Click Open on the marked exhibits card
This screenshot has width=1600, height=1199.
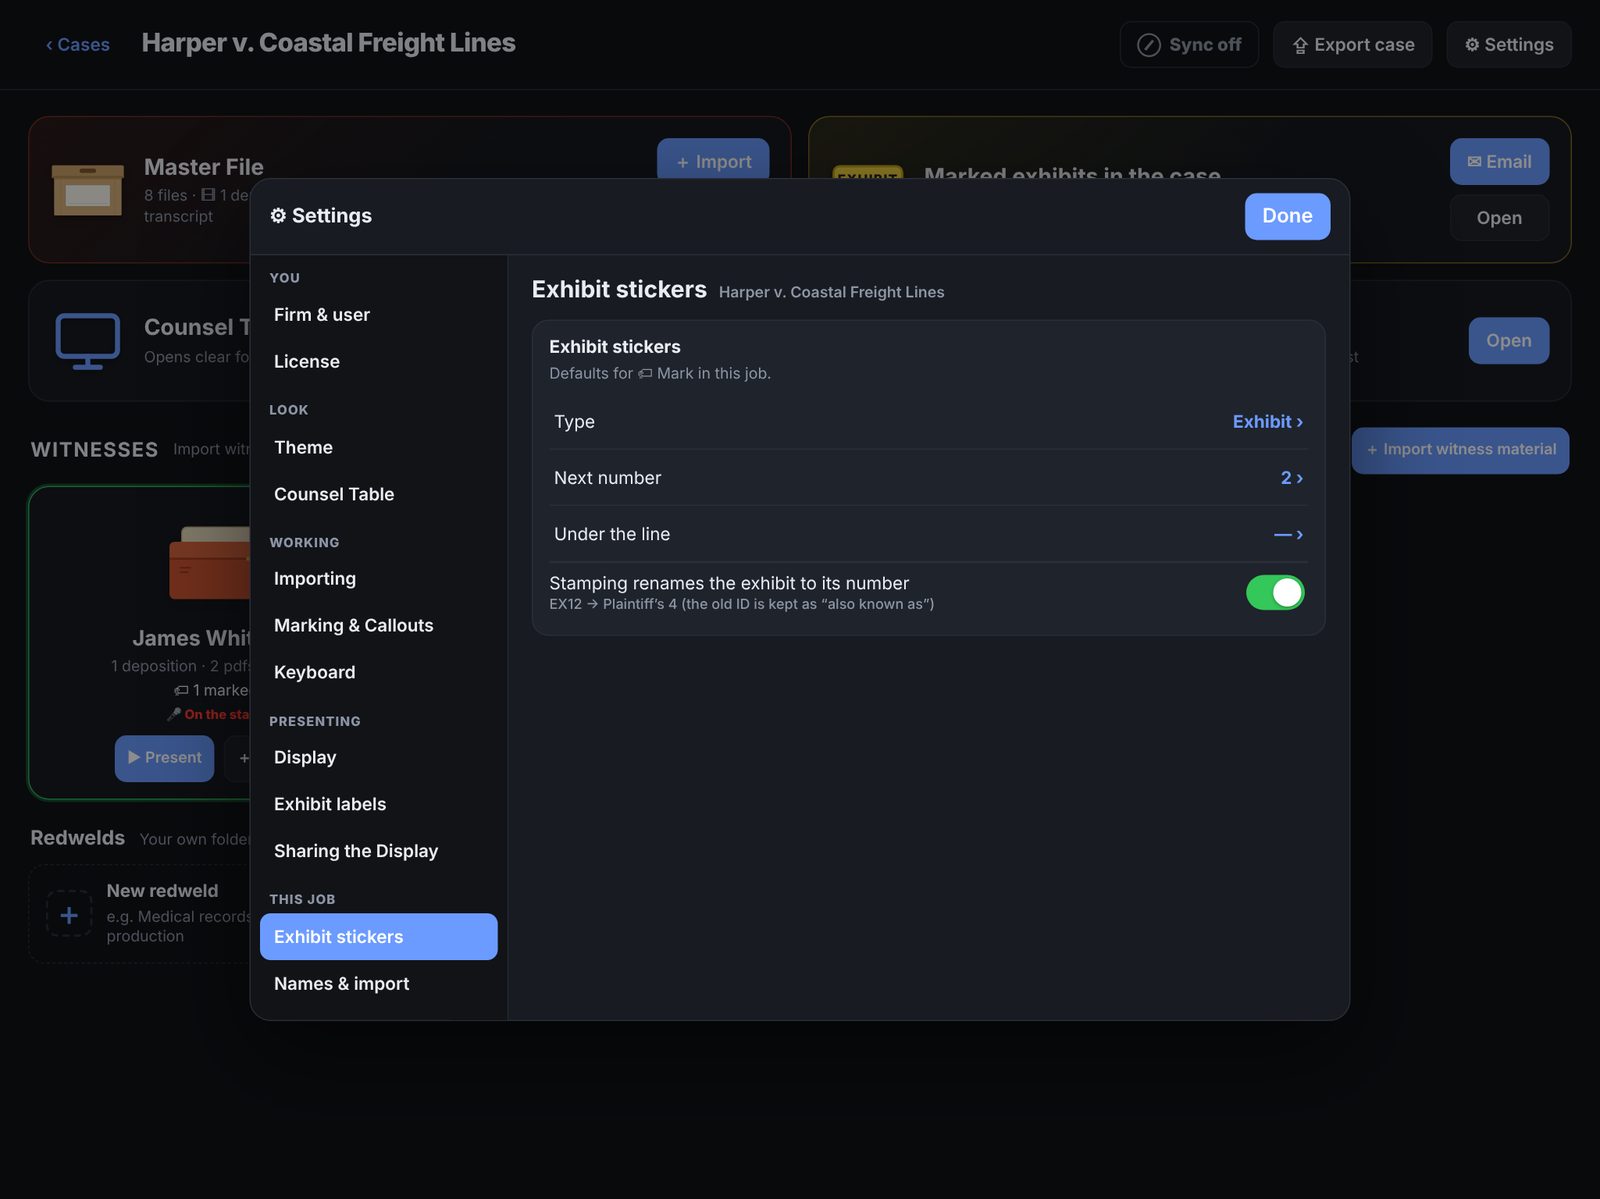coord(1499,218)
